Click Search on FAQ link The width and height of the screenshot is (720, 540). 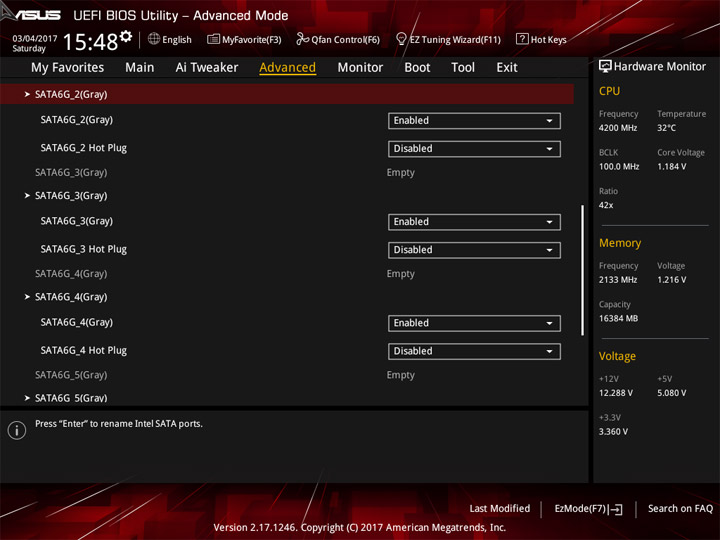coord(680,509)
